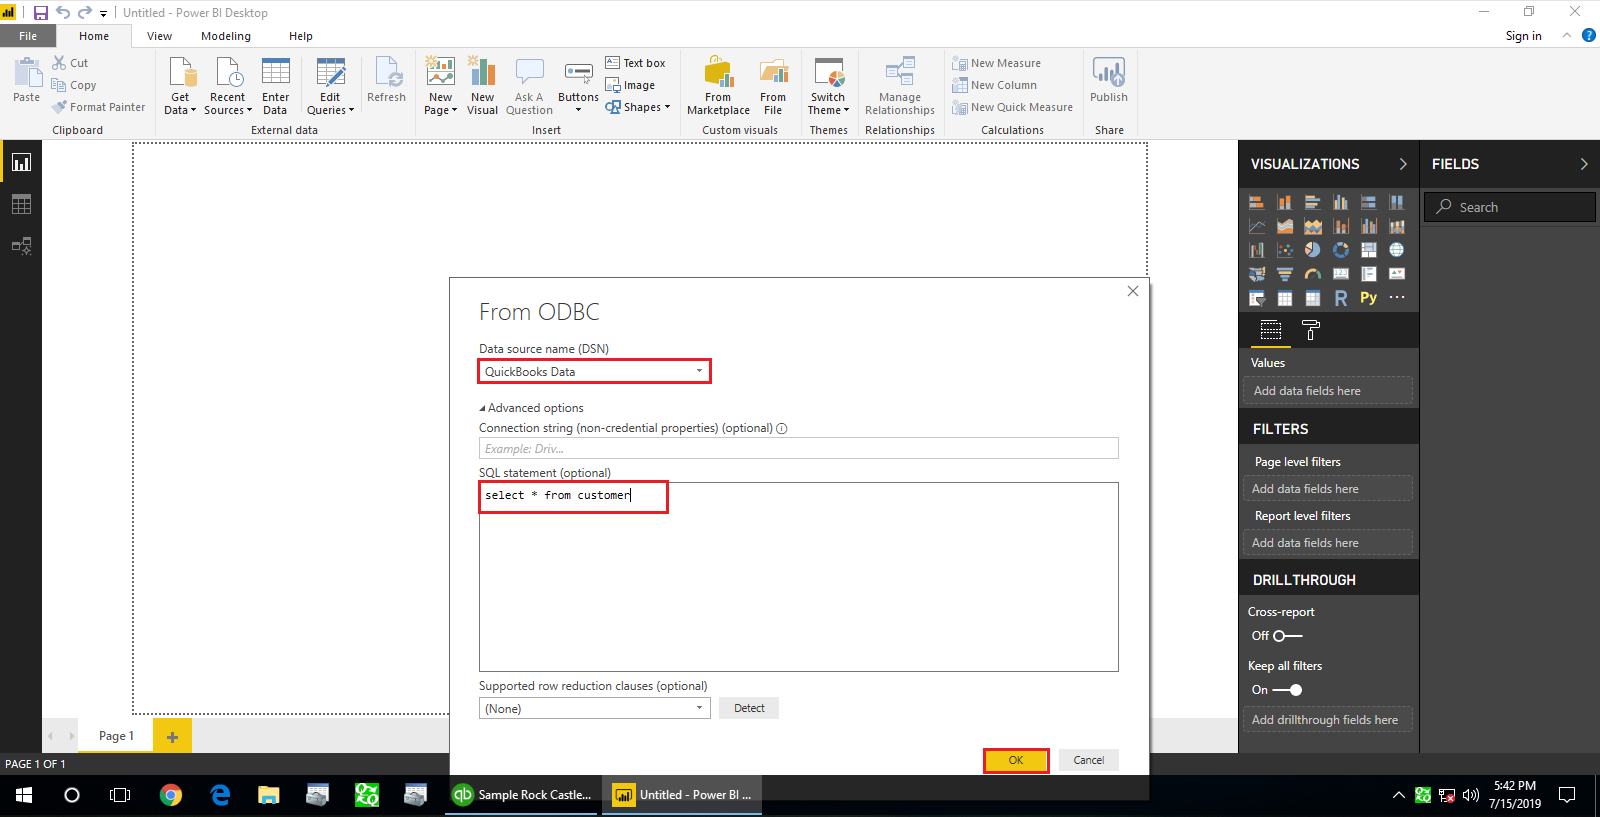
Task: Open the Windows Start menu
Action: 24,795
